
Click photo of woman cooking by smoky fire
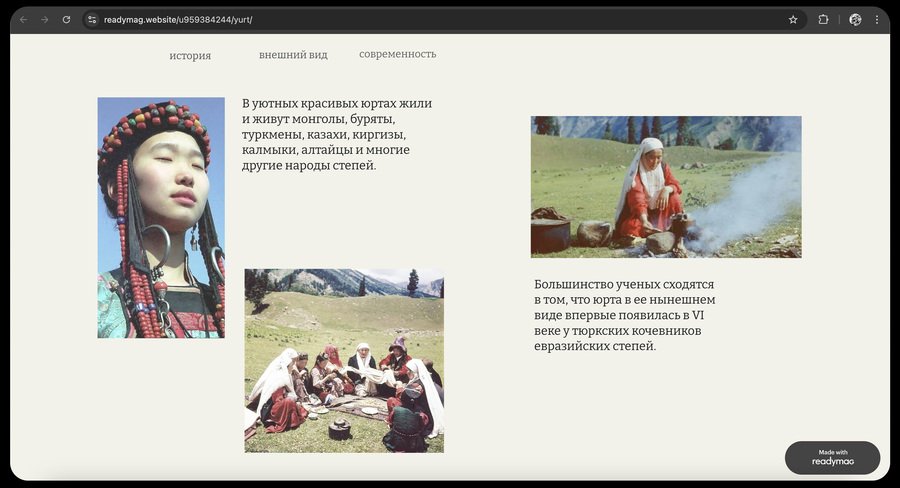pyautogui.click(x=666, y=187)
